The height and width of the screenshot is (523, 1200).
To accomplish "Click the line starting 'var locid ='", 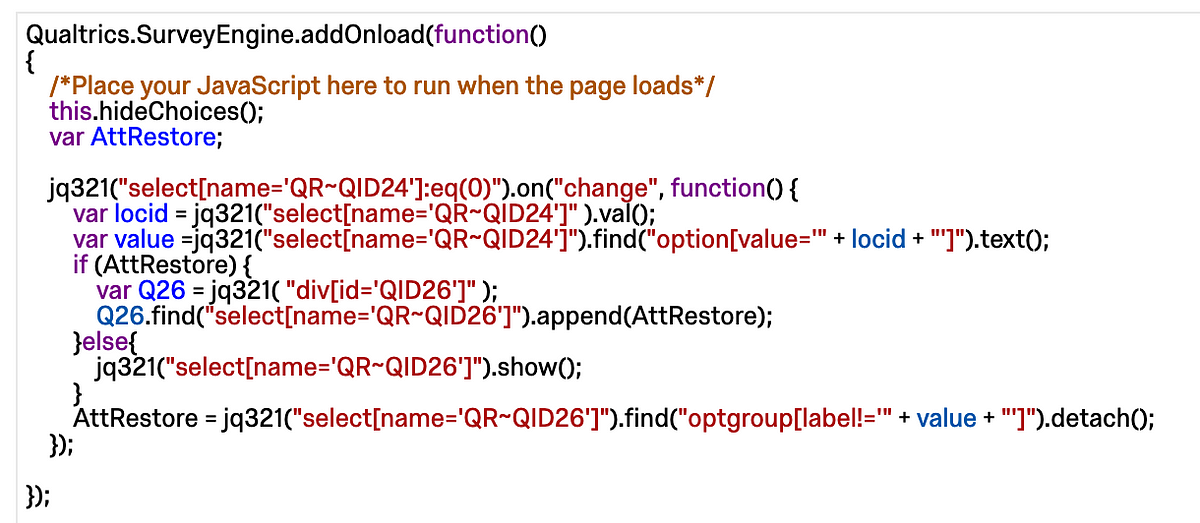I will pyautogui.click(x=364, y=214).
